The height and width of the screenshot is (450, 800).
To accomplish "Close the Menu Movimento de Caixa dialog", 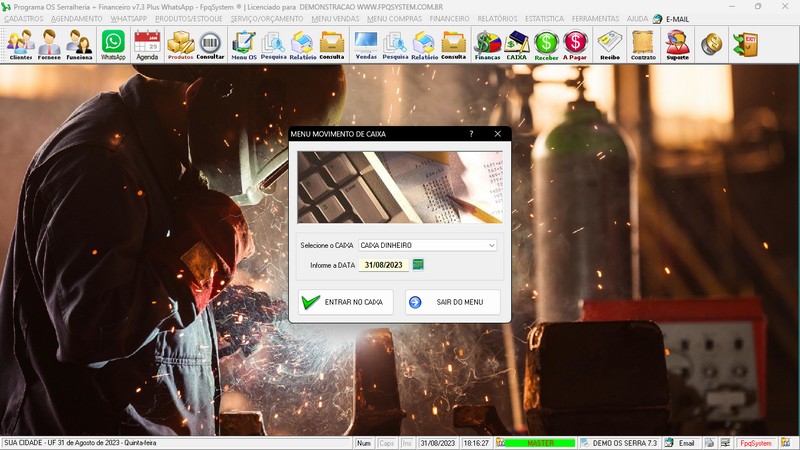I will click(497, 134).
